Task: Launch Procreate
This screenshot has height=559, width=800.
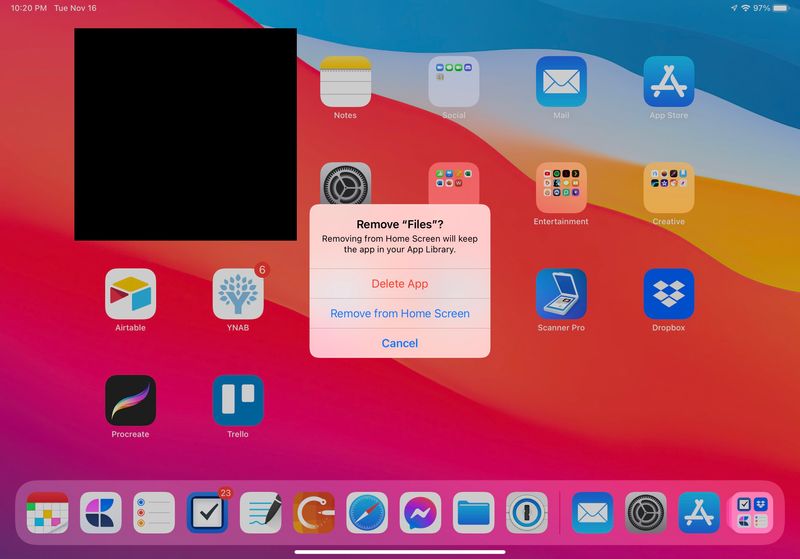Action: click(x=131, y=400)
